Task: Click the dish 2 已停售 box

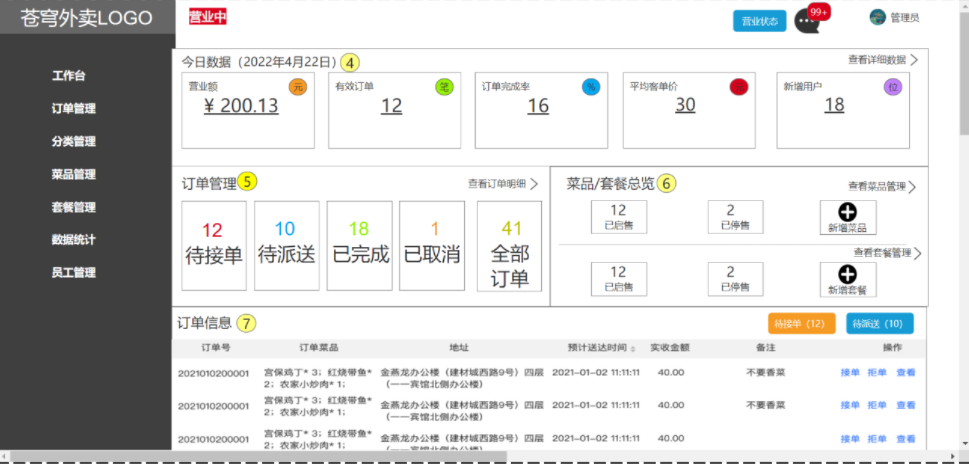Action: tap(735, 217)
